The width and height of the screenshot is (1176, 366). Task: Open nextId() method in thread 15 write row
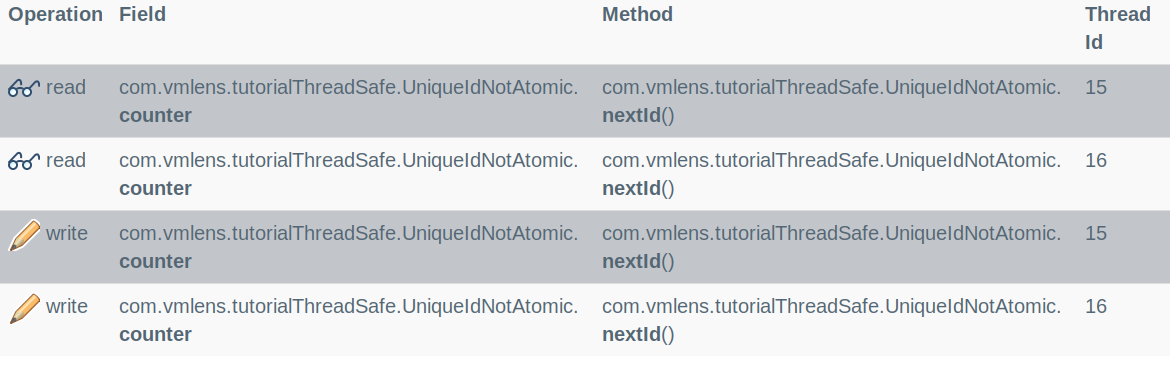[638, 261]
